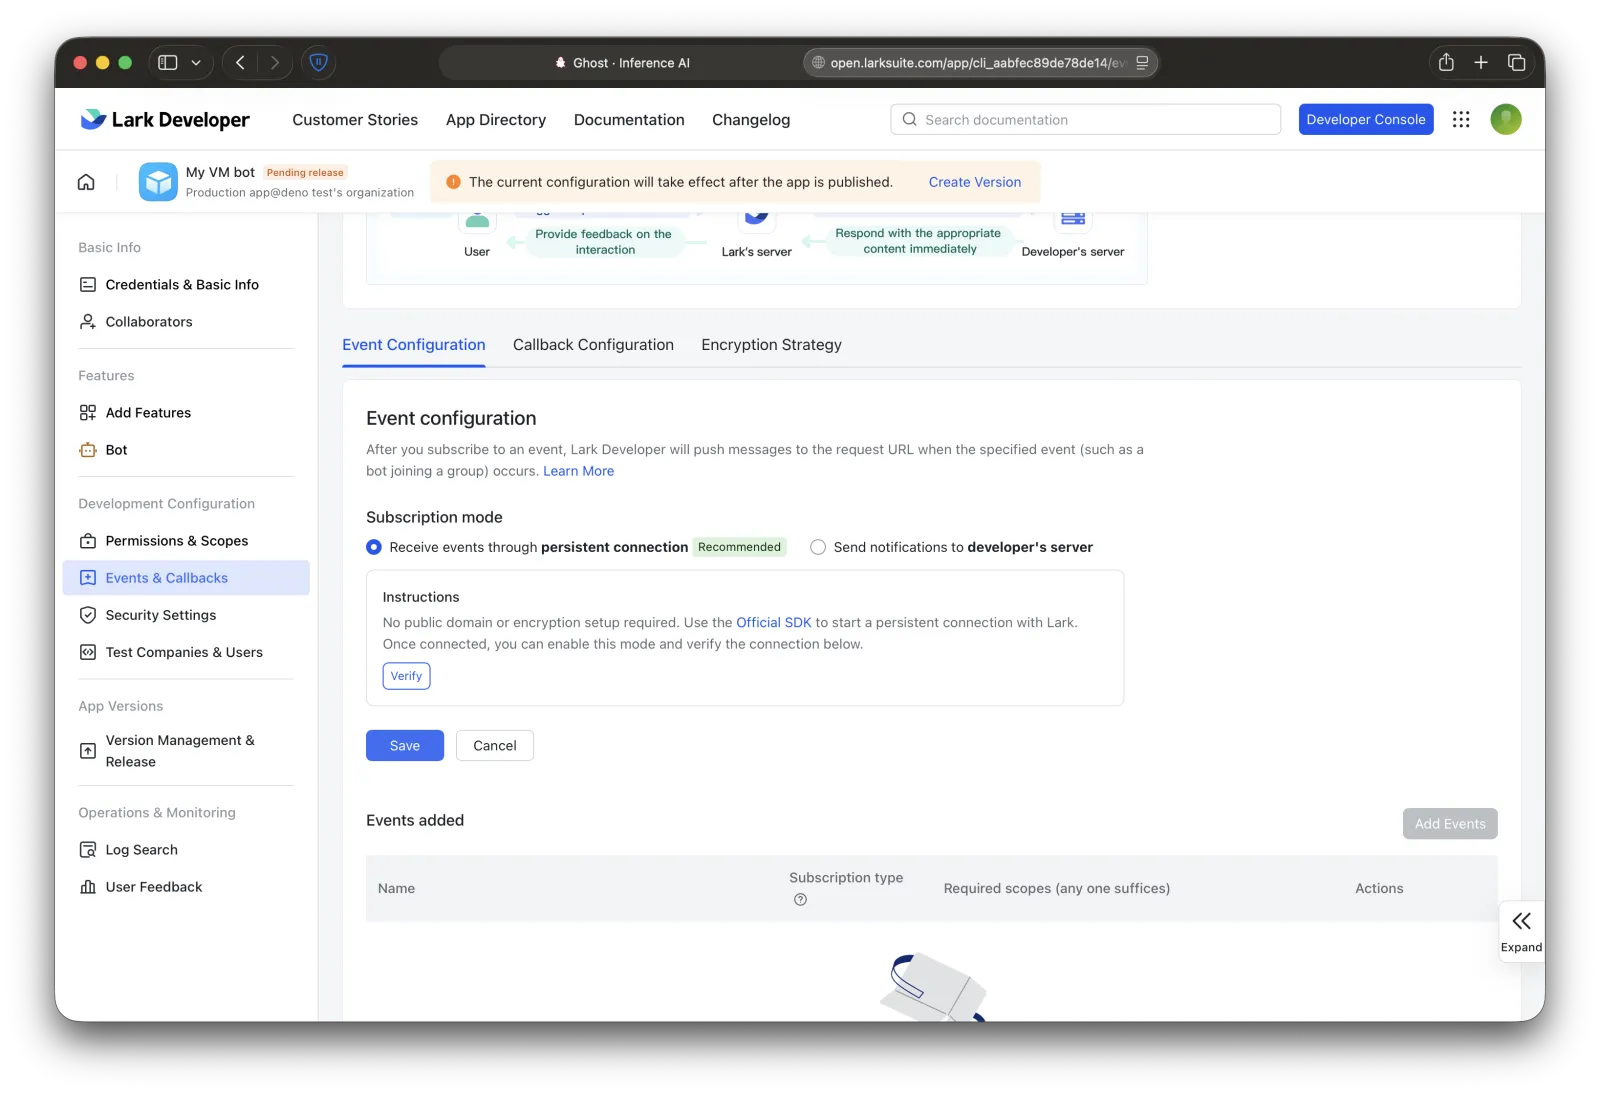Image resolution: width=1600 pixels, height=1094 pixels.
Task: Open the Learn More link
Action: [579, 471]
